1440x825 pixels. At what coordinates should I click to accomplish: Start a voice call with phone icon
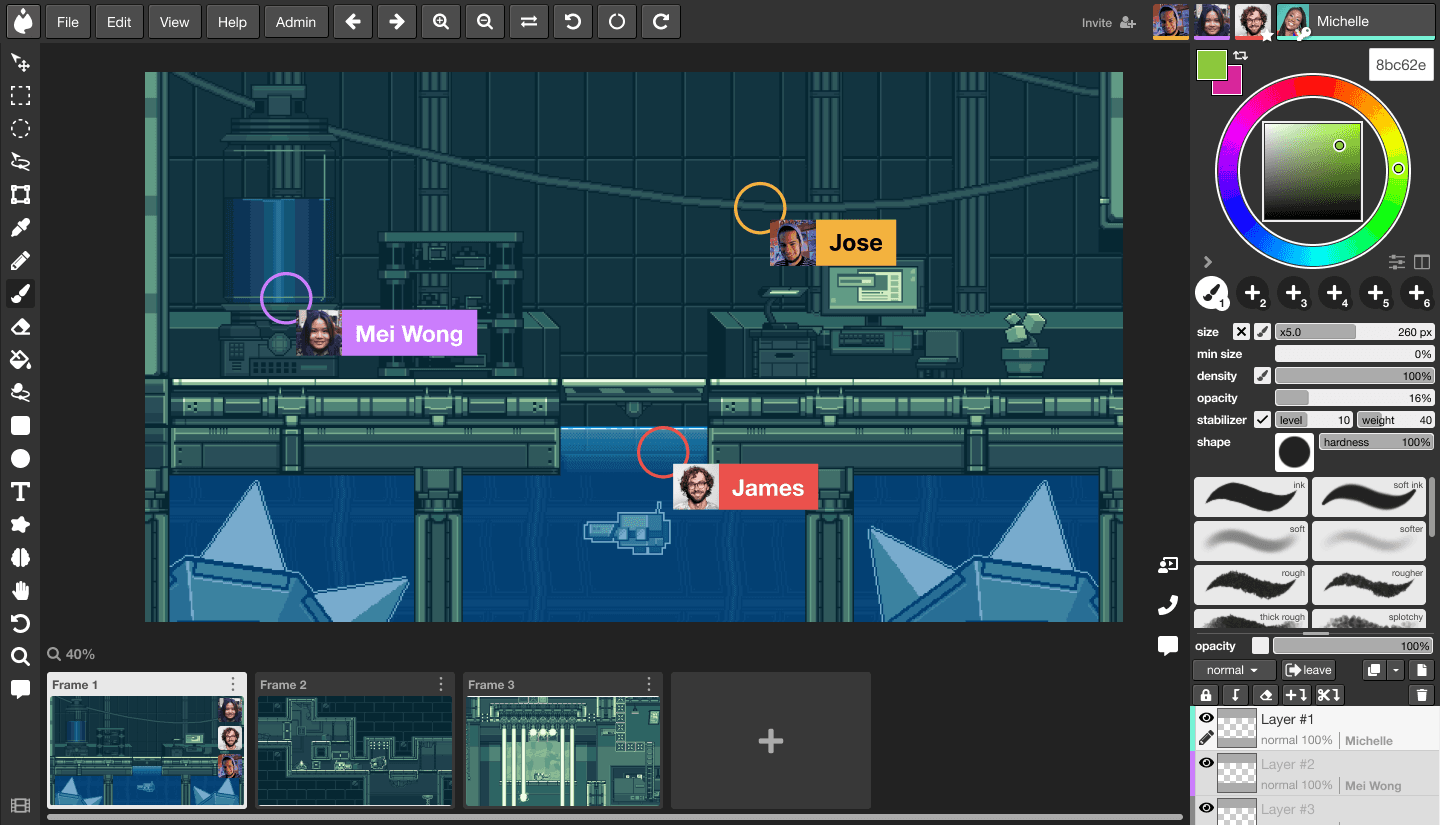pos(1167,605)
